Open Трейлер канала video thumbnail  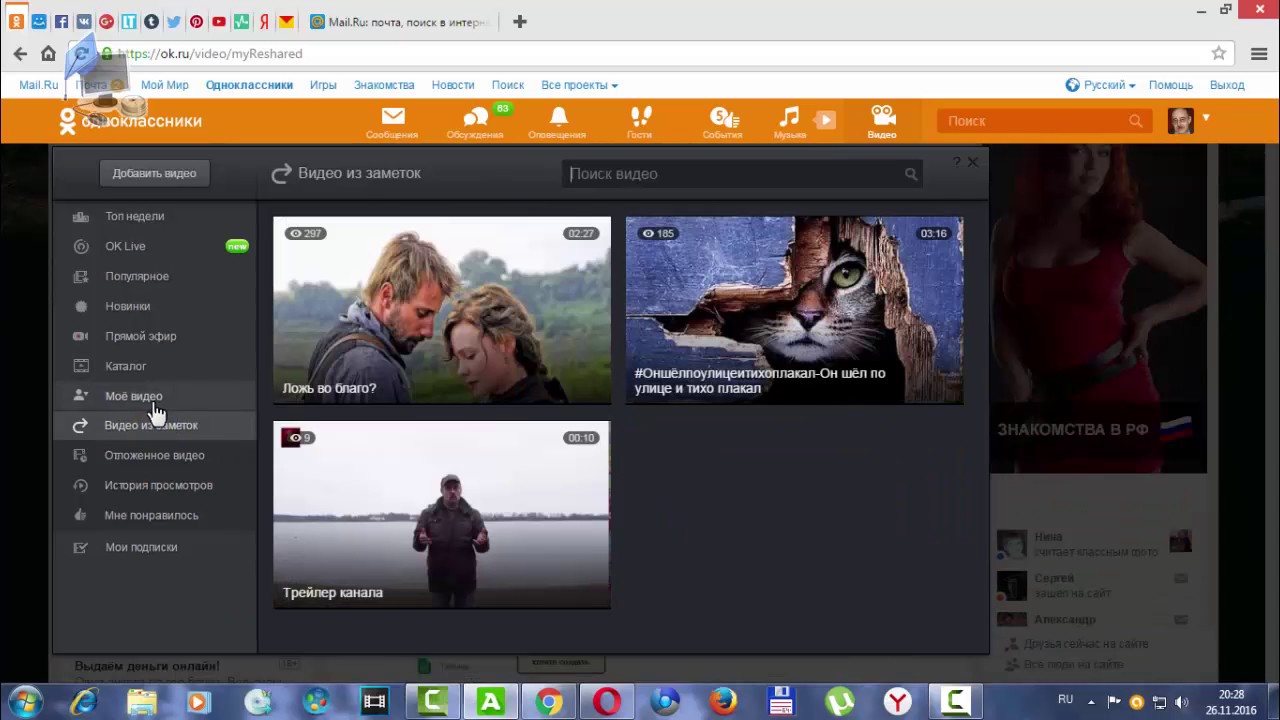(x=442, y=515)
